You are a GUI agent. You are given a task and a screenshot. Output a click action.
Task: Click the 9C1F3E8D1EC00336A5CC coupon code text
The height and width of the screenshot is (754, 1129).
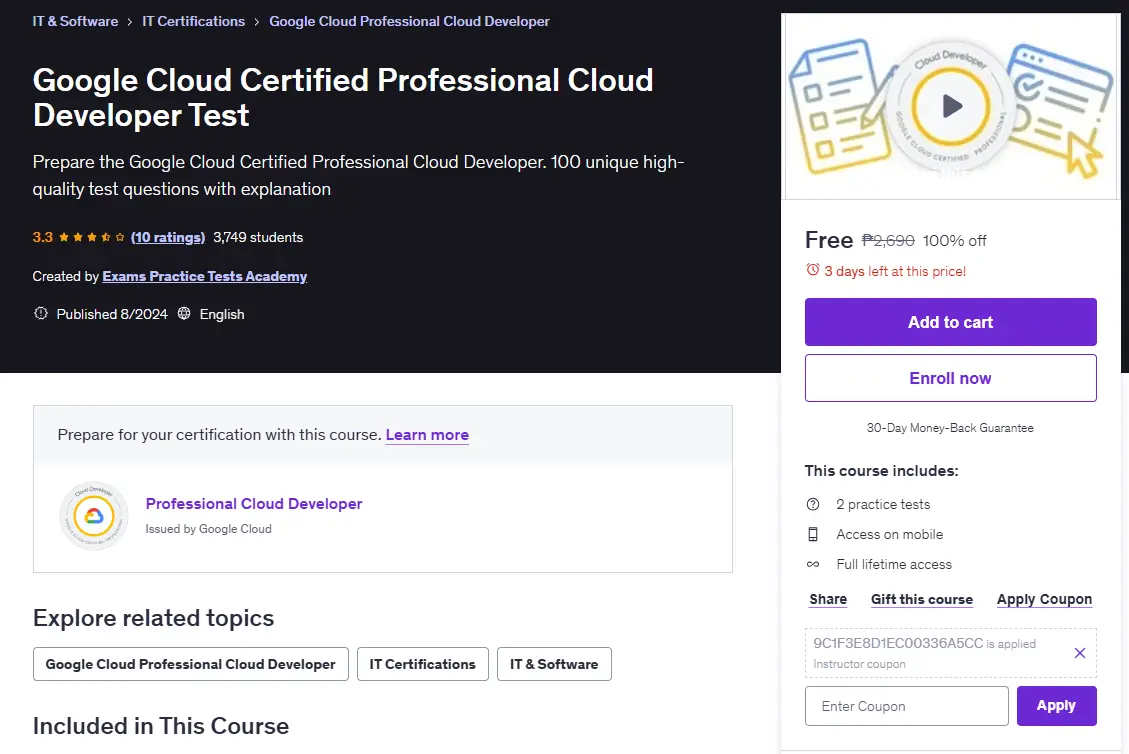tap(898, 643)
